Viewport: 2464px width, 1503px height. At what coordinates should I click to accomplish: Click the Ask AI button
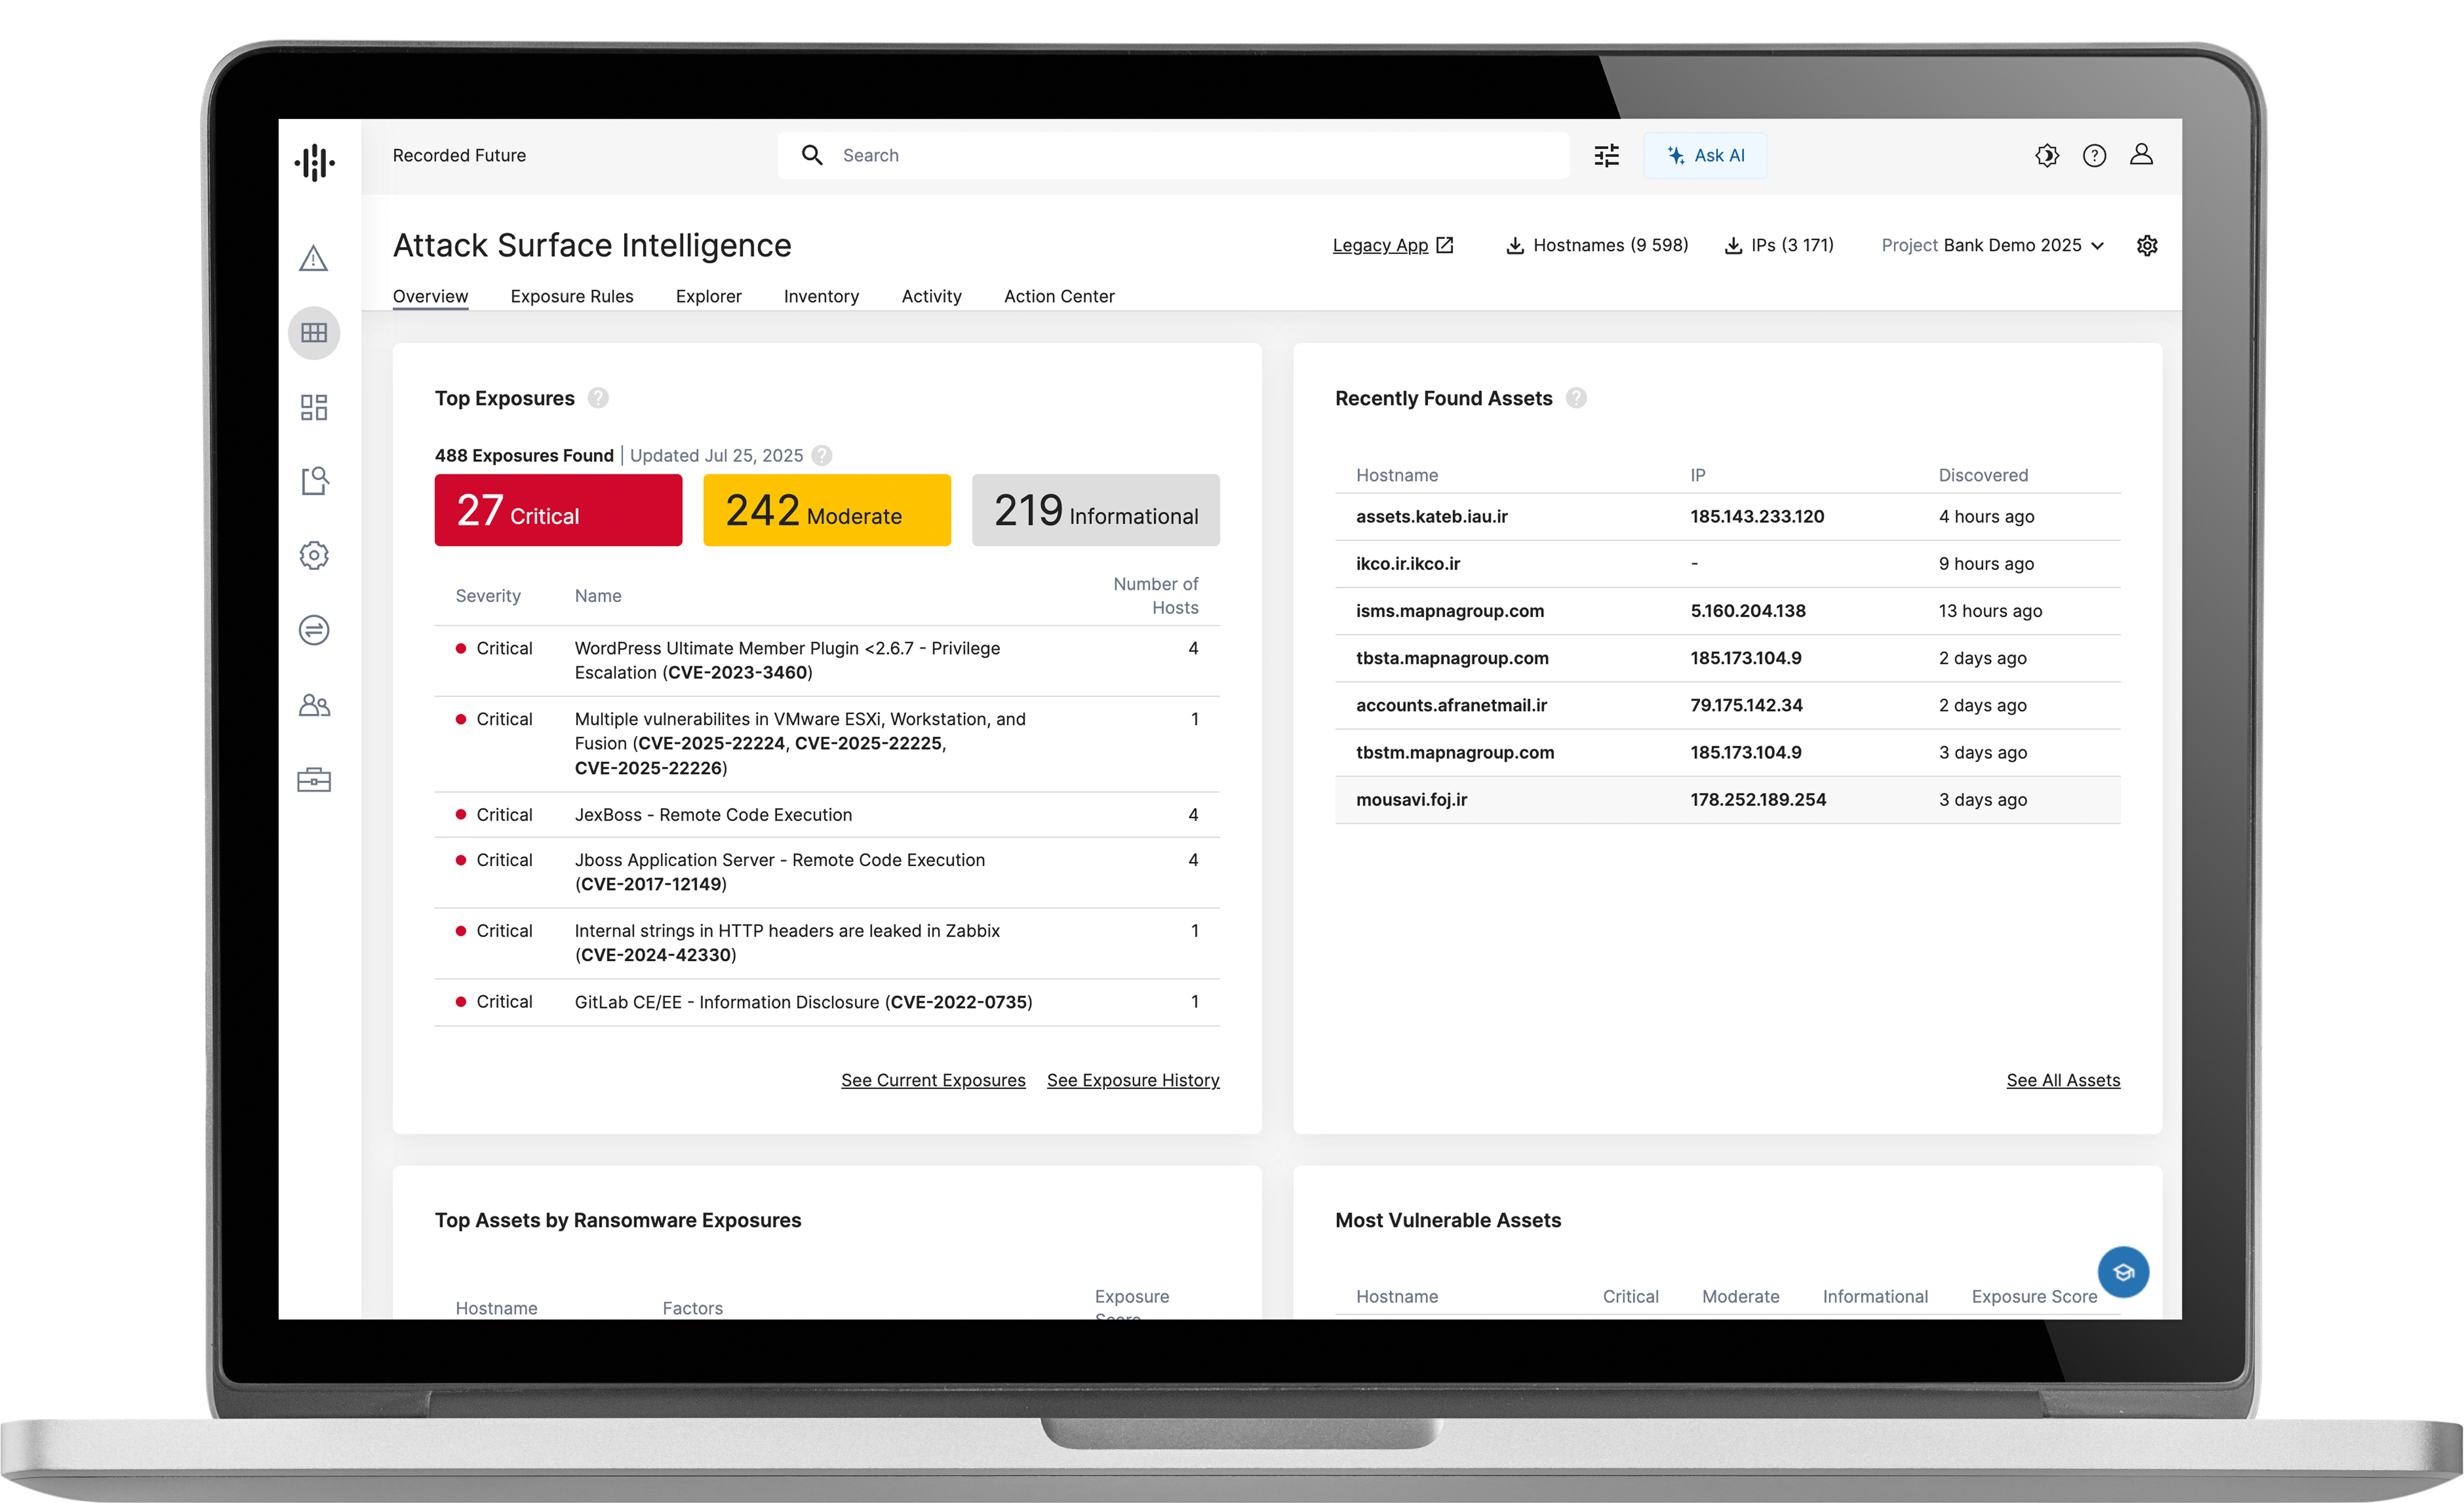1705,155
